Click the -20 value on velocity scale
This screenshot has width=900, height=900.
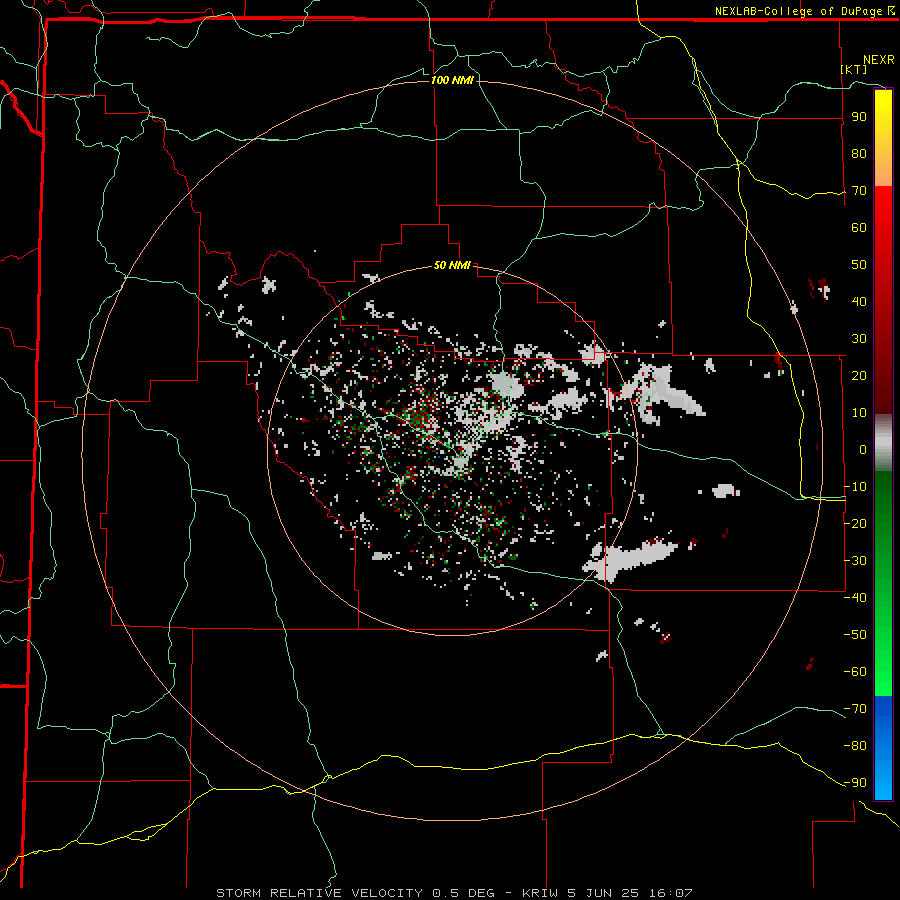coord(855,523)
